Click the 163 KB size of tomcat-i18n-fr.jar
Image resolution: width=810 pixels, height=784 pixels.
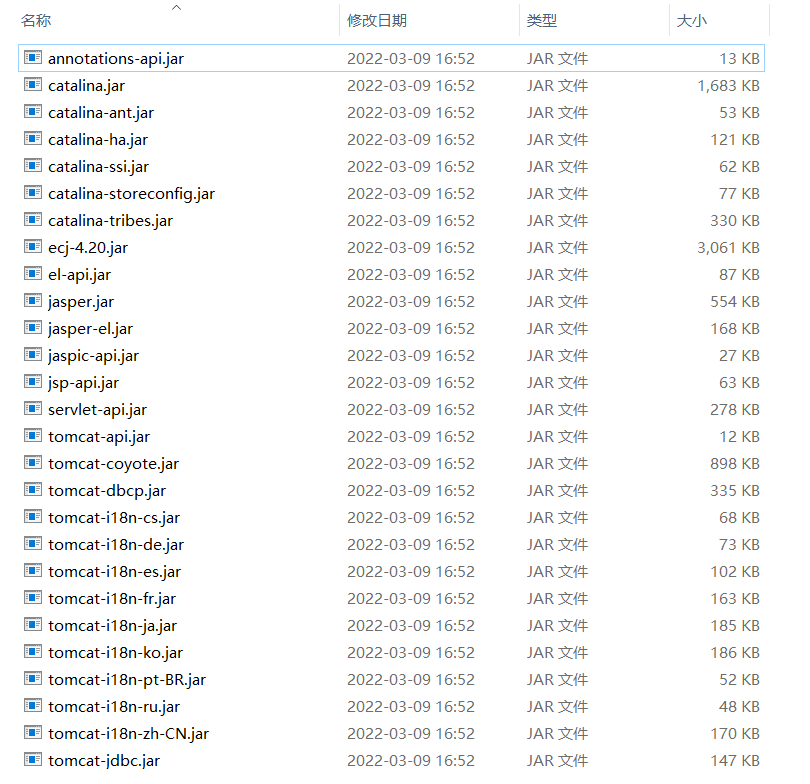(735, 598)
